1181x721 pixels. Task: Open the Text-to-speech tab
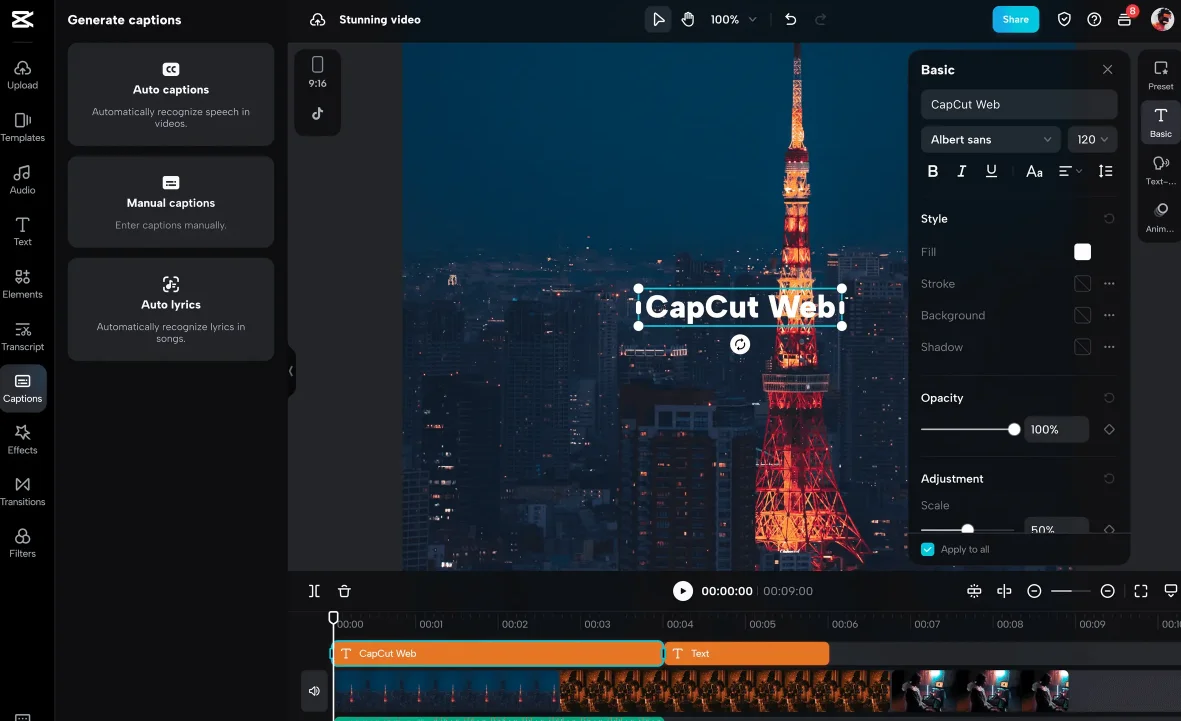[x=1161, y=170]
